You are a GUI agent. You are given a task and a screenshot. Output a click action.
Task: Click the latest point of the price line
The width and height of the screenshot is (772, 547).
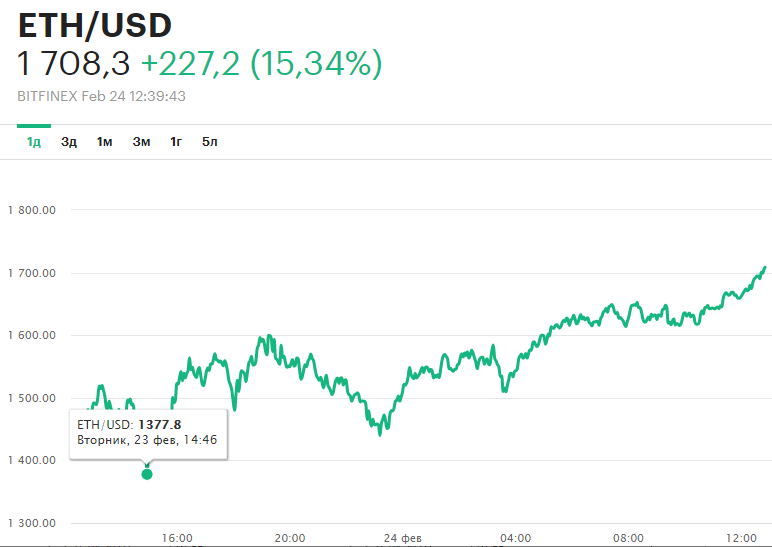coord(765,267)
